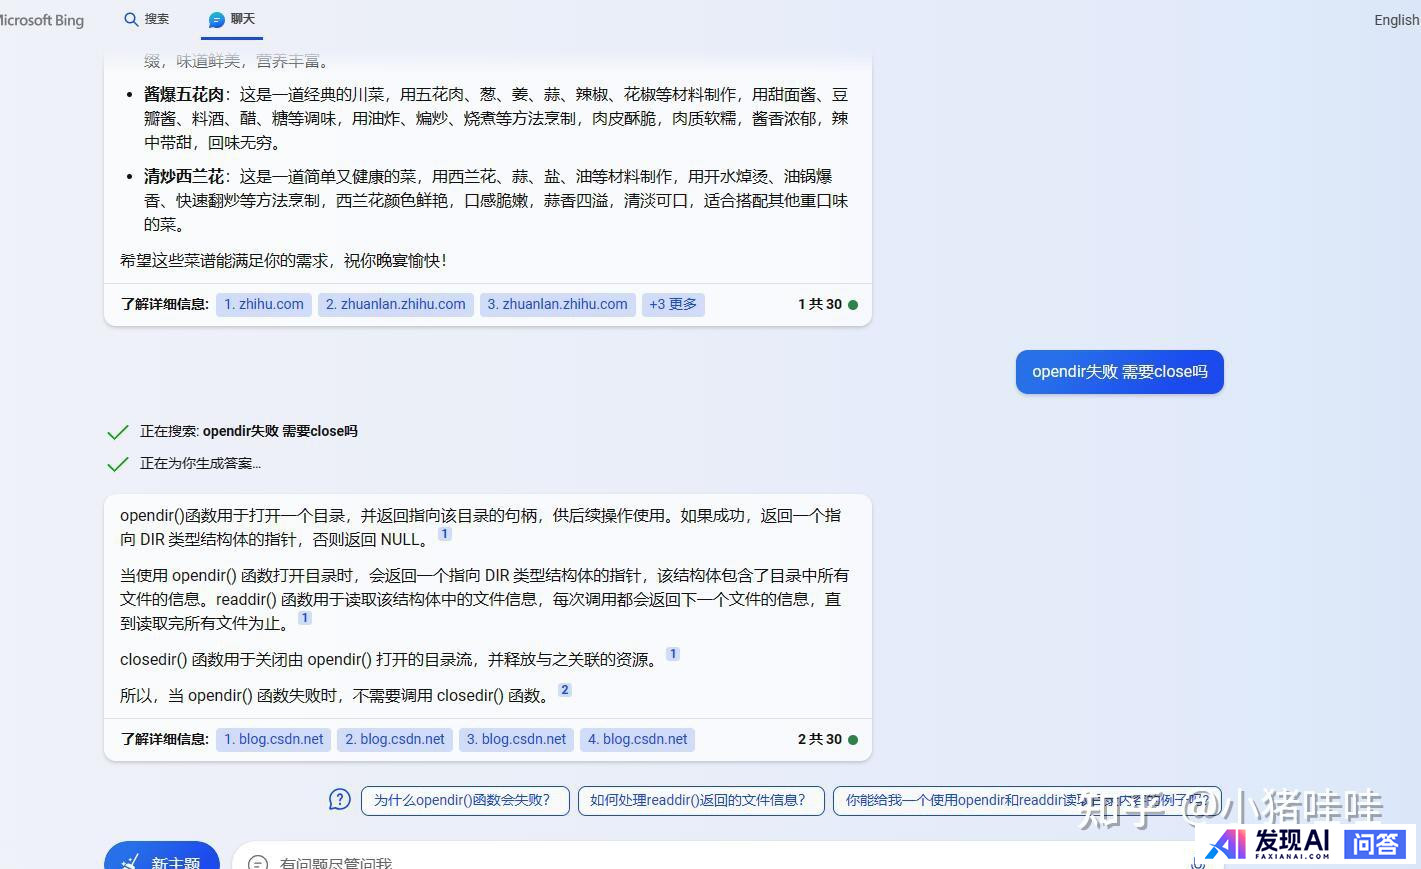Click the 正在为你生成答案 status line

coord(200,464)
